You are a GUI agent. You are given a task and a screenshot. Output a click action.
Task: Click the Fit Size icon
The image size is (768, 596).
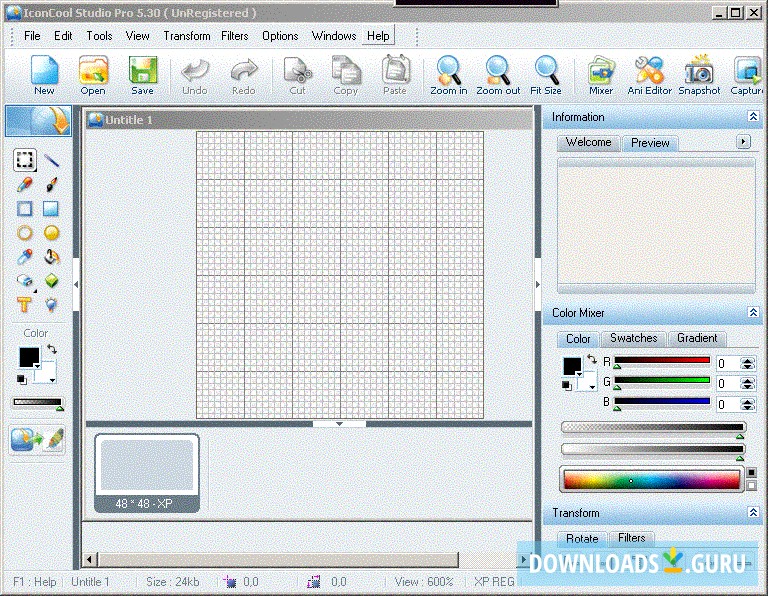pos(546,74)
